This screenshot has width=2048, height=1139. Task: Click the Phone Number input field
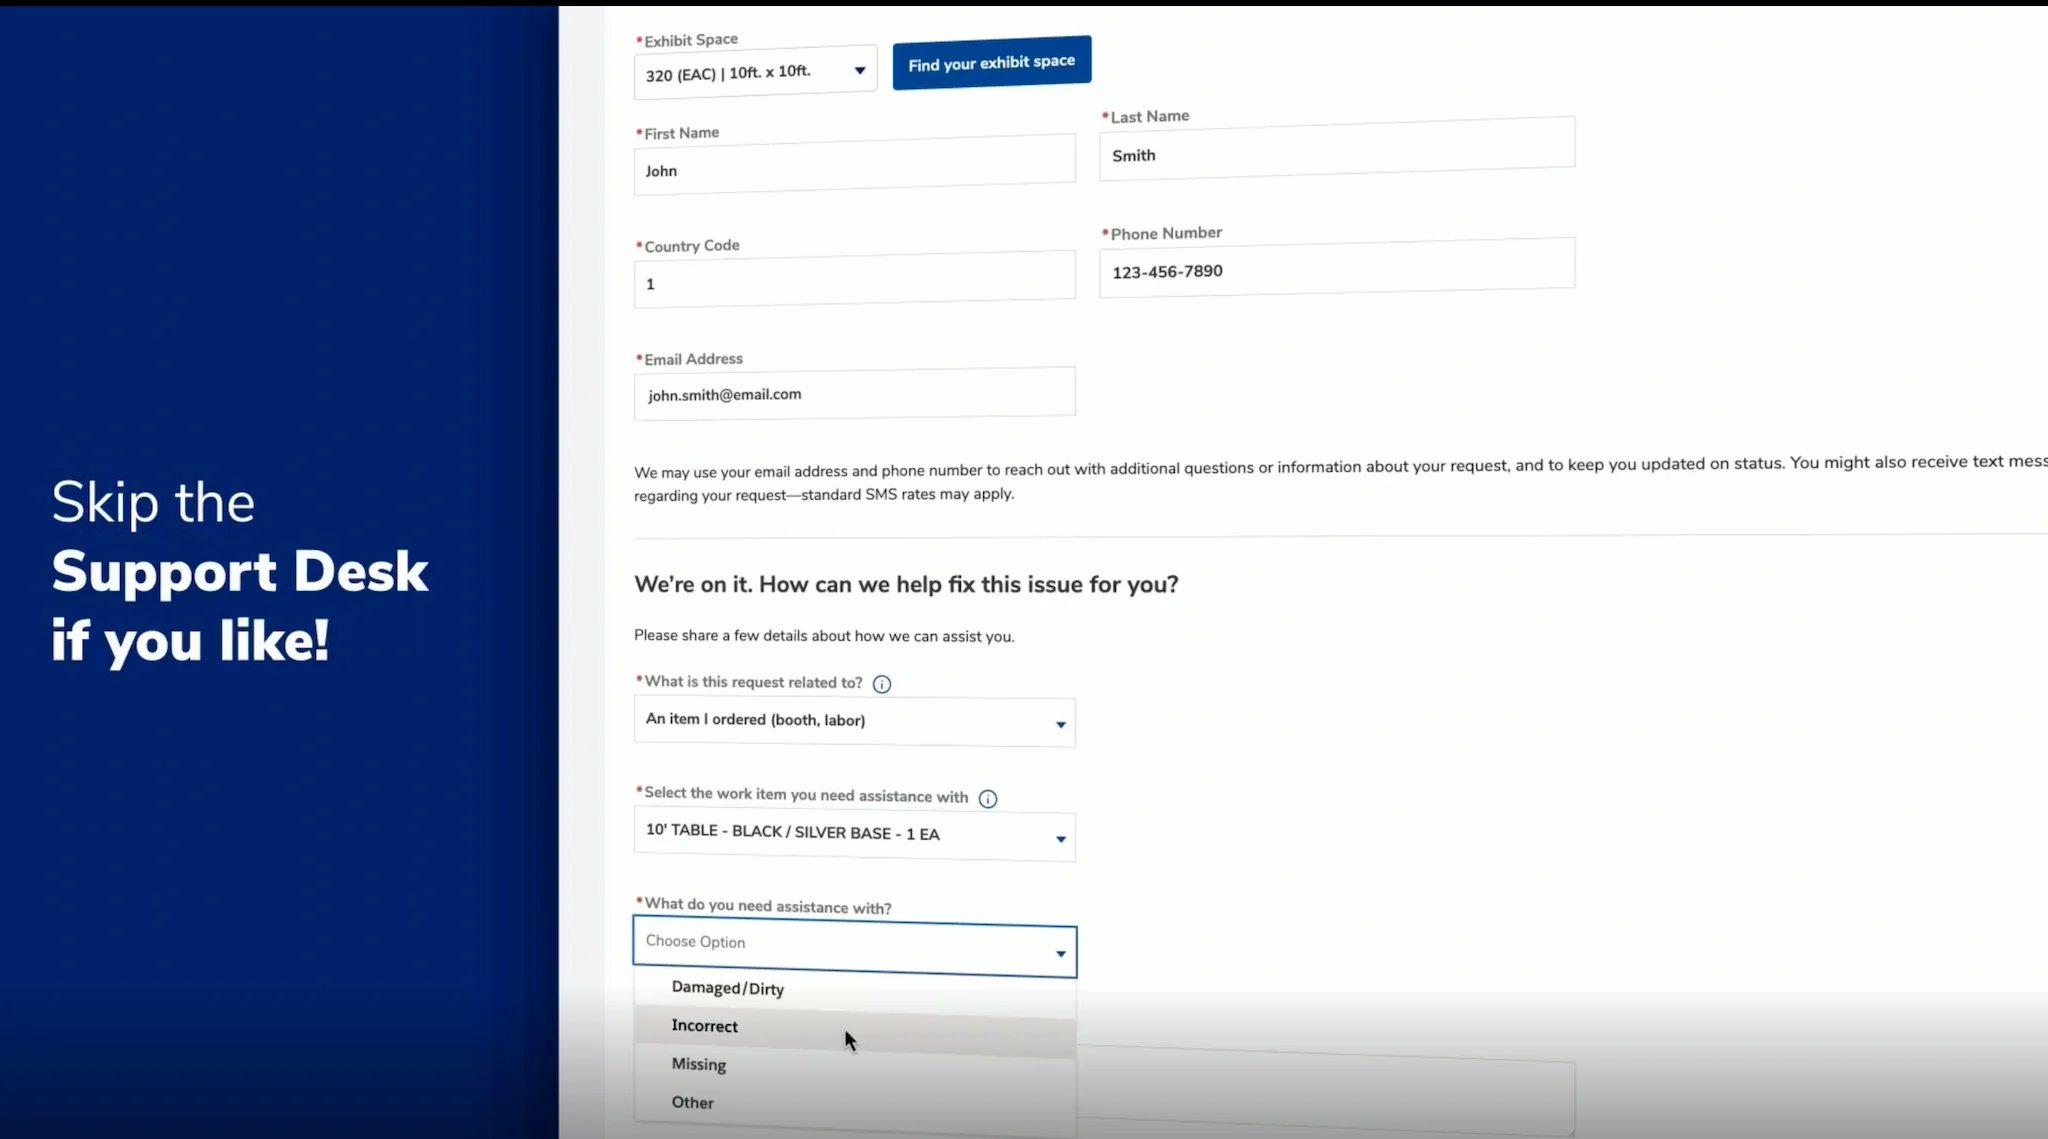(1337, 267)
